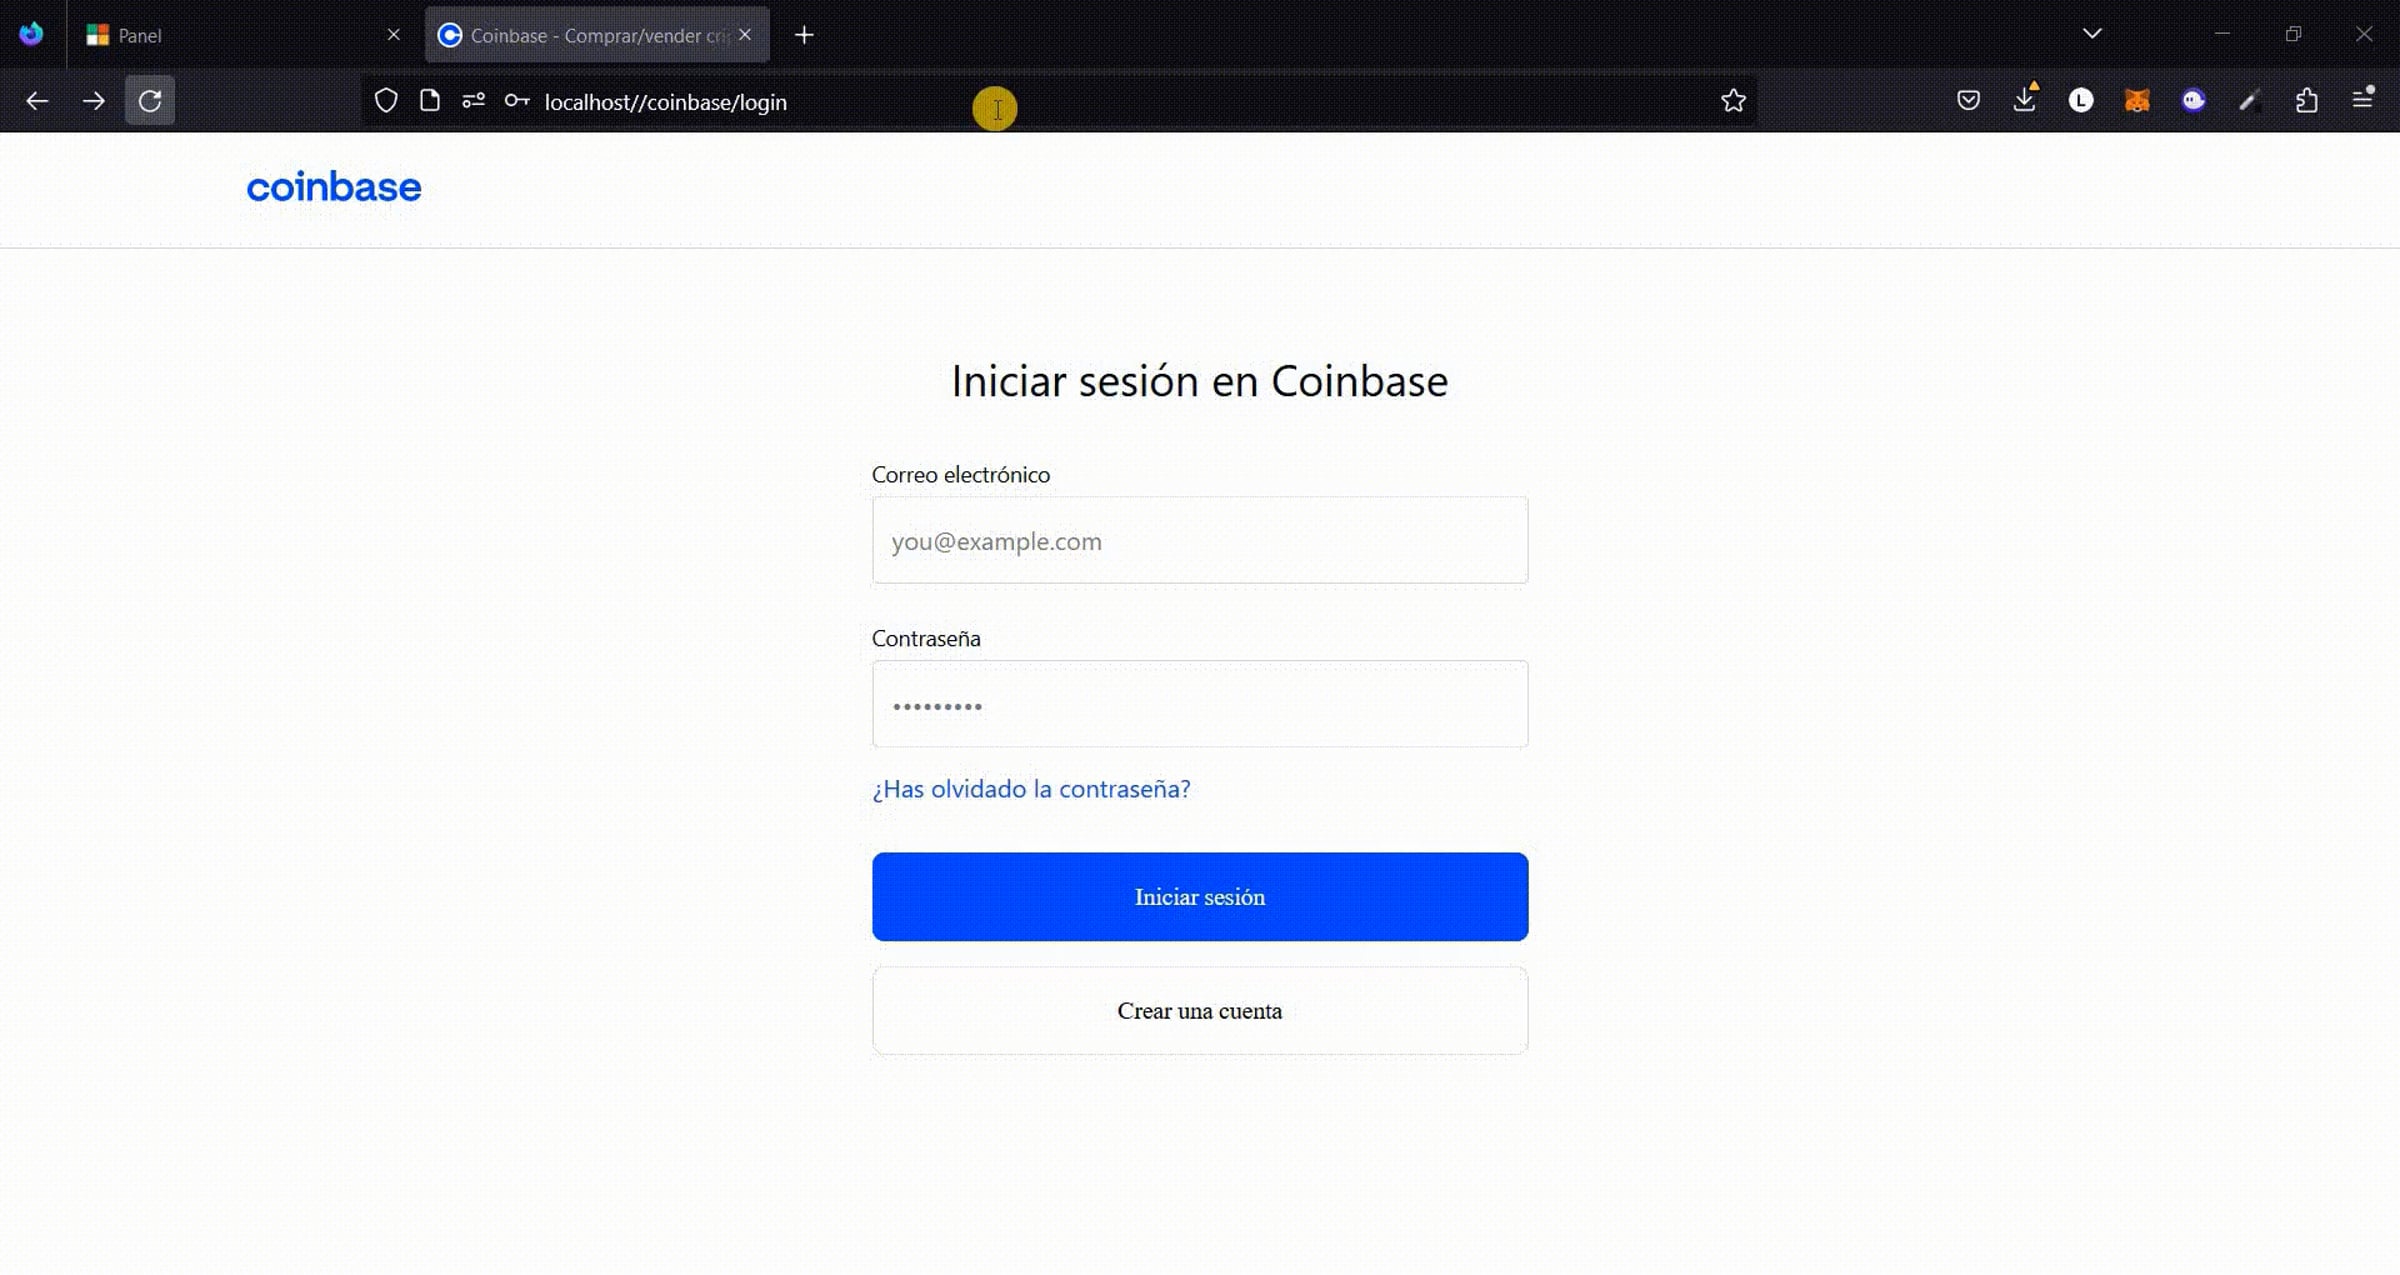Image resolution: width=2400 pixels, height=1275 pixels.
Task: Click the saved password key icon
Action: [x=517, y=101]
